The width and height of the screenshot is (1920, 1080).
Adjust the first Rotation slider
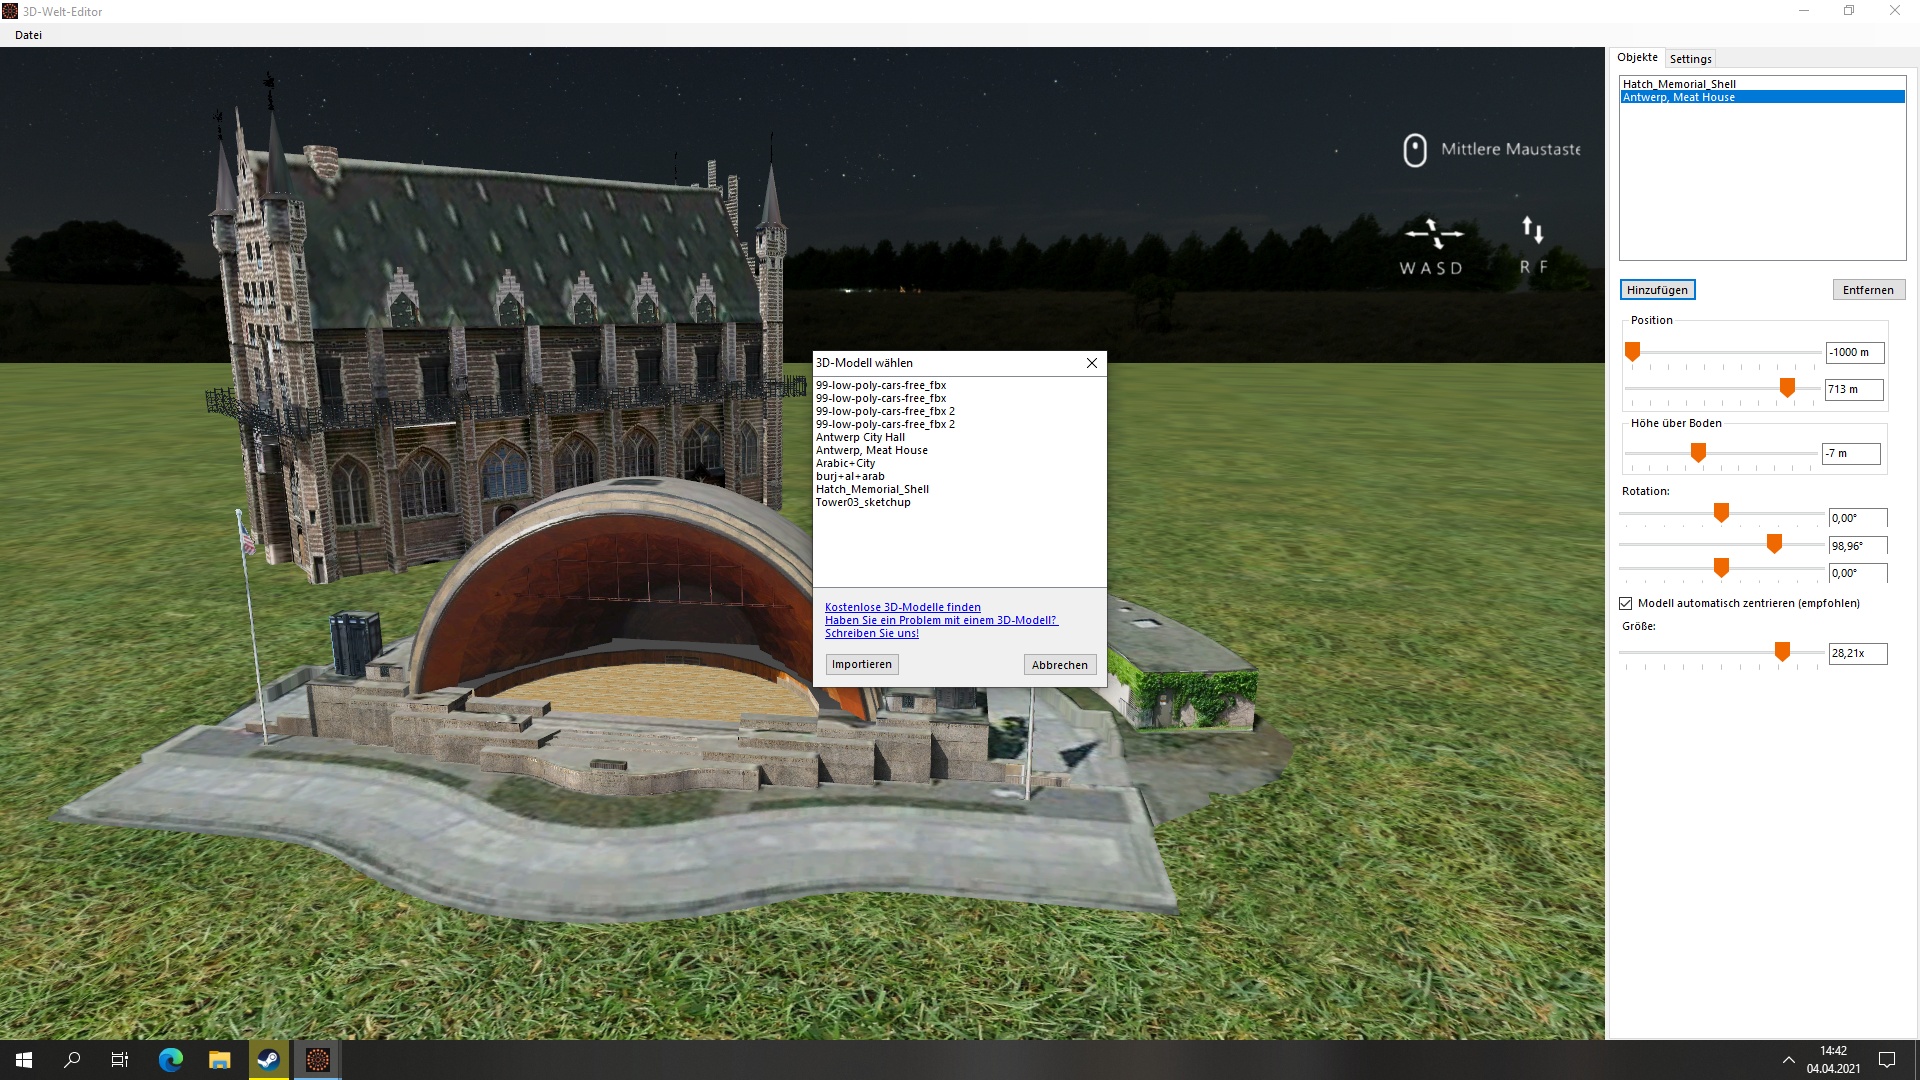coord(1721,513)
